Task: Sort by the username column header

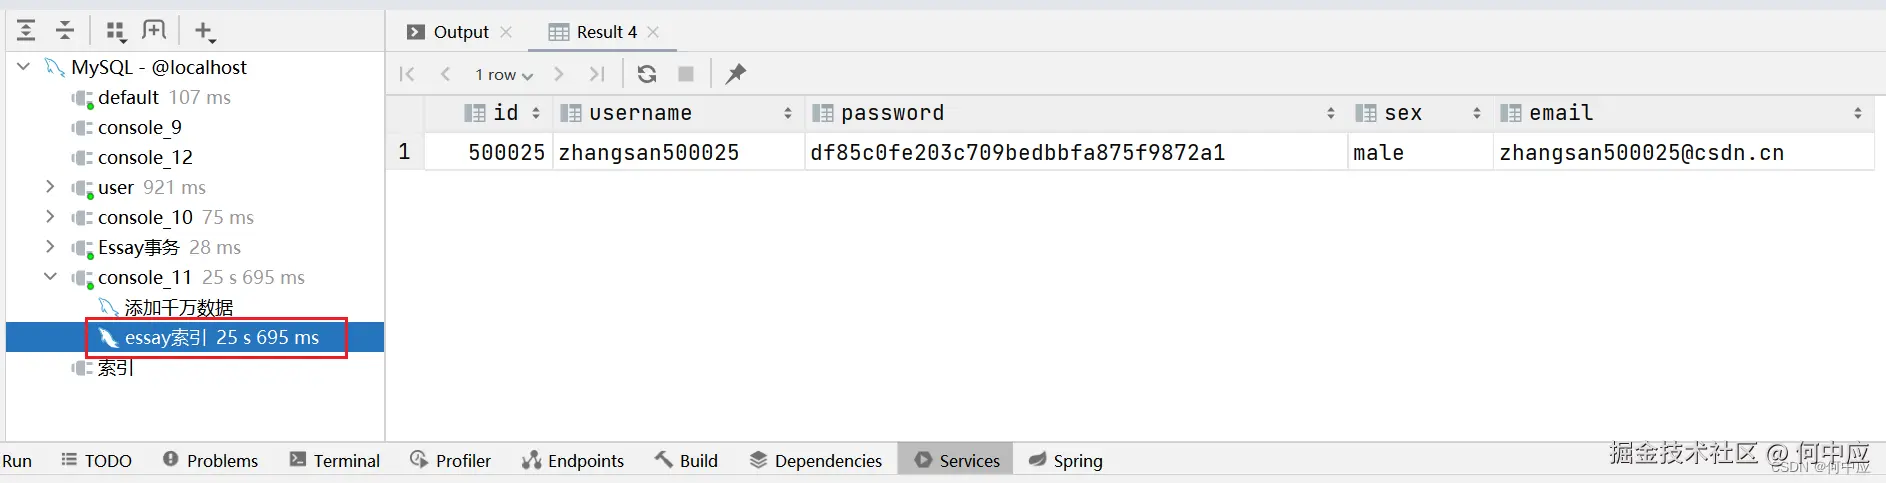Action: coord(640,113)
